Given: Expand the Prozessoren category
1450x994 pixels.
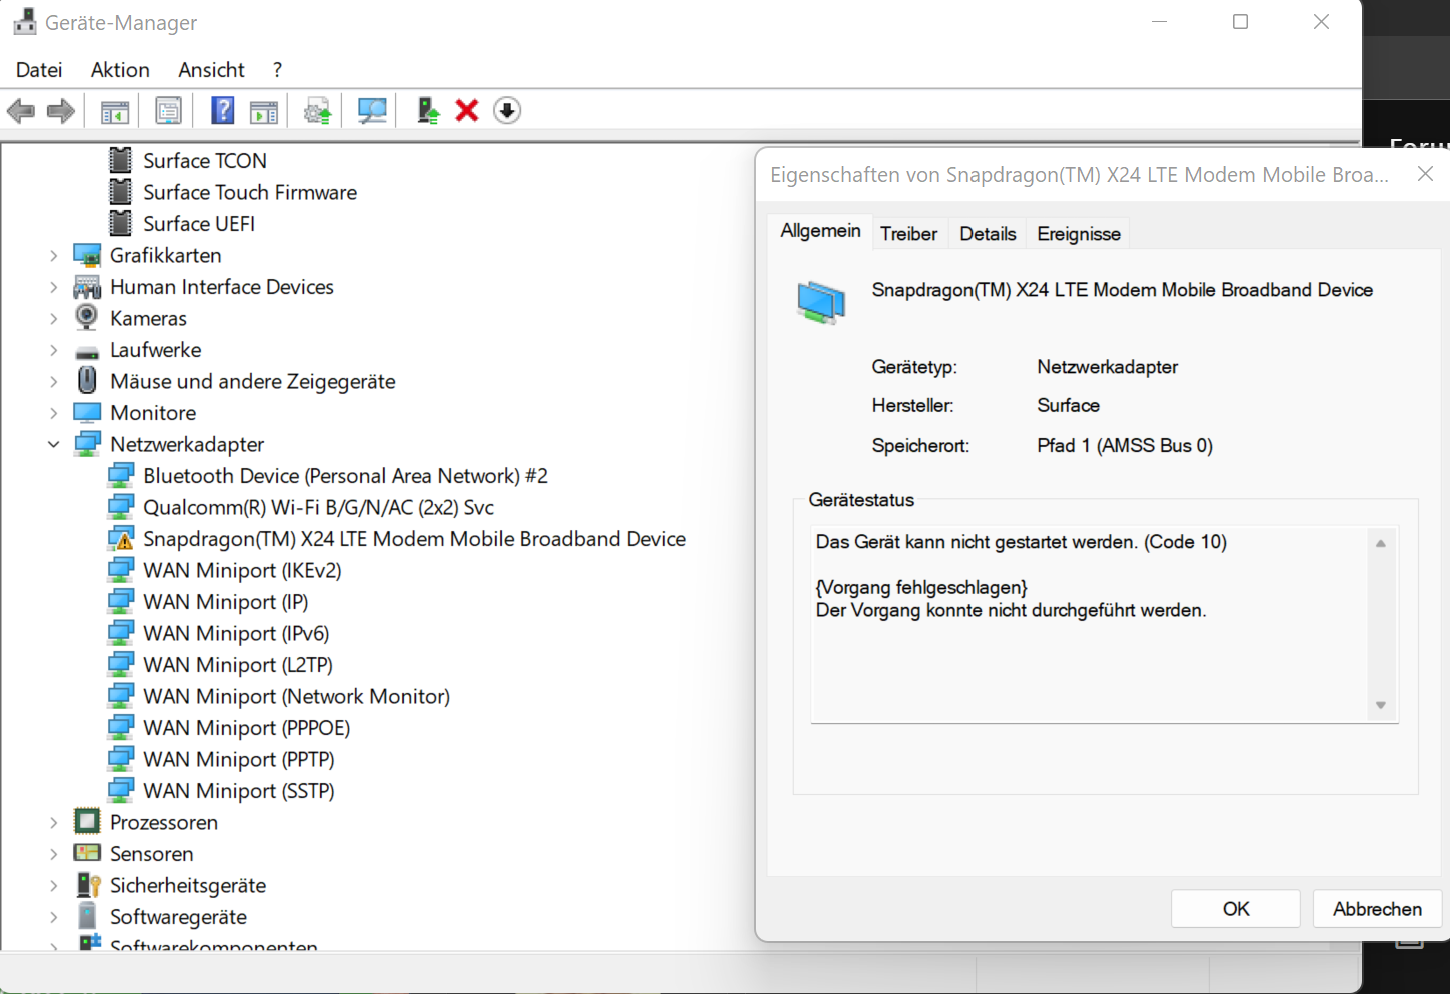Looking at the screenshot, I should [x=54, y=822].
